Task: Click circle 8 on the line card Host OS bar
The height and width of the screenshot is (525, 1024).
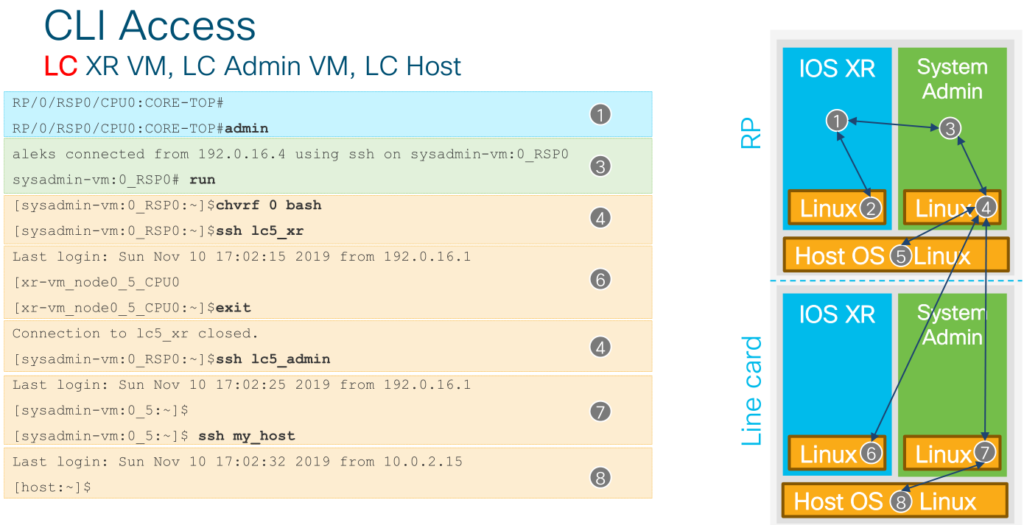Action: 900,500
